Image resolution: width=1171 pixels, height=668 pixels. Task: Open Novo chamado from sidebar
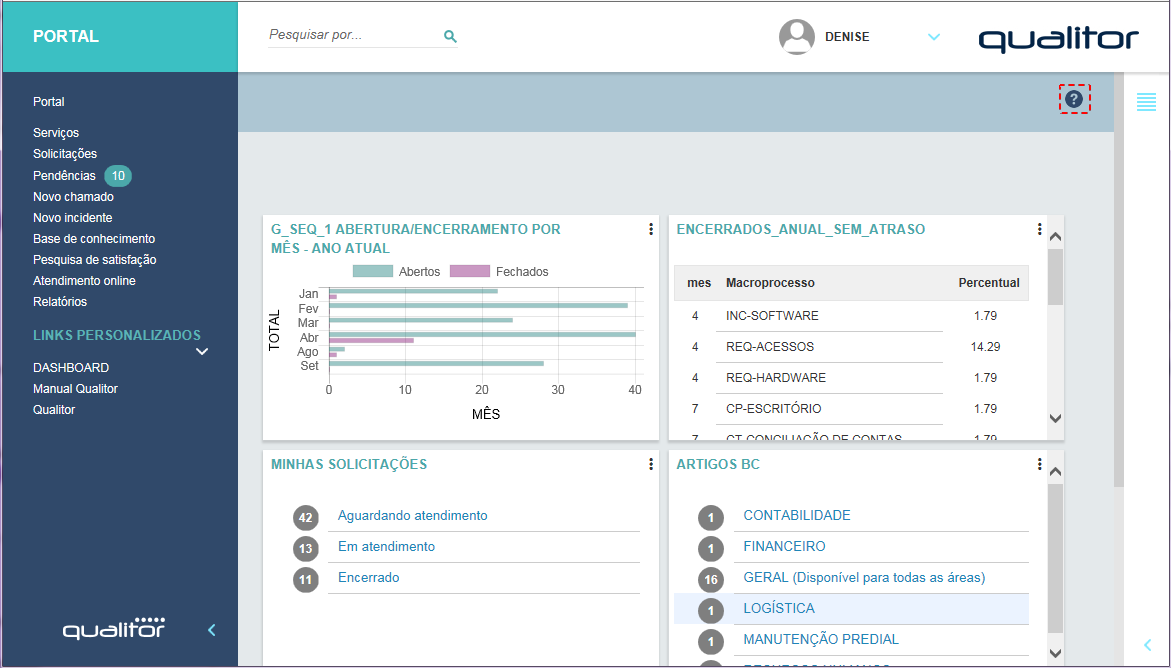pyautogui.click(x=73, y=197)
